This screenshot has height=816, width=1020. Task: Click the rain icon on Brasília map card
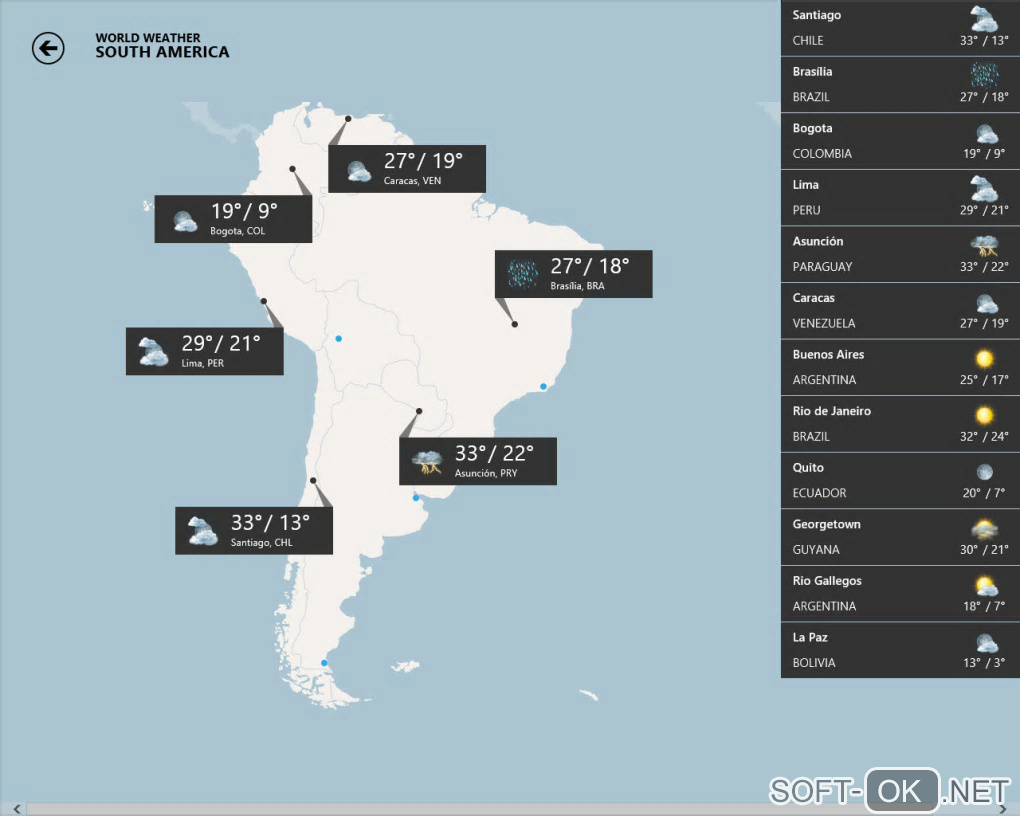tap(522, 274)
